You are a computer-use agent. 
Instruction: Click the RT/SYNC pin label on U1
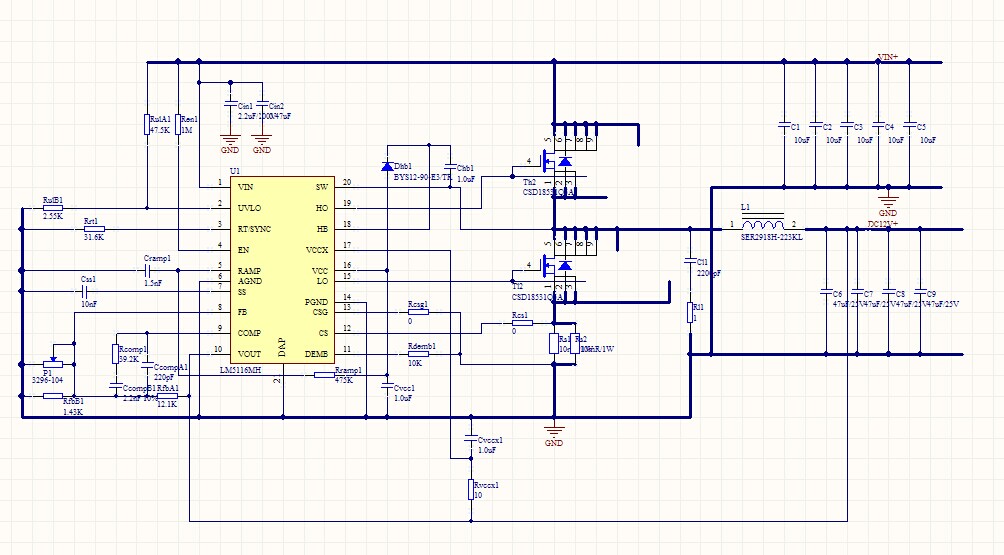(254, 229)
